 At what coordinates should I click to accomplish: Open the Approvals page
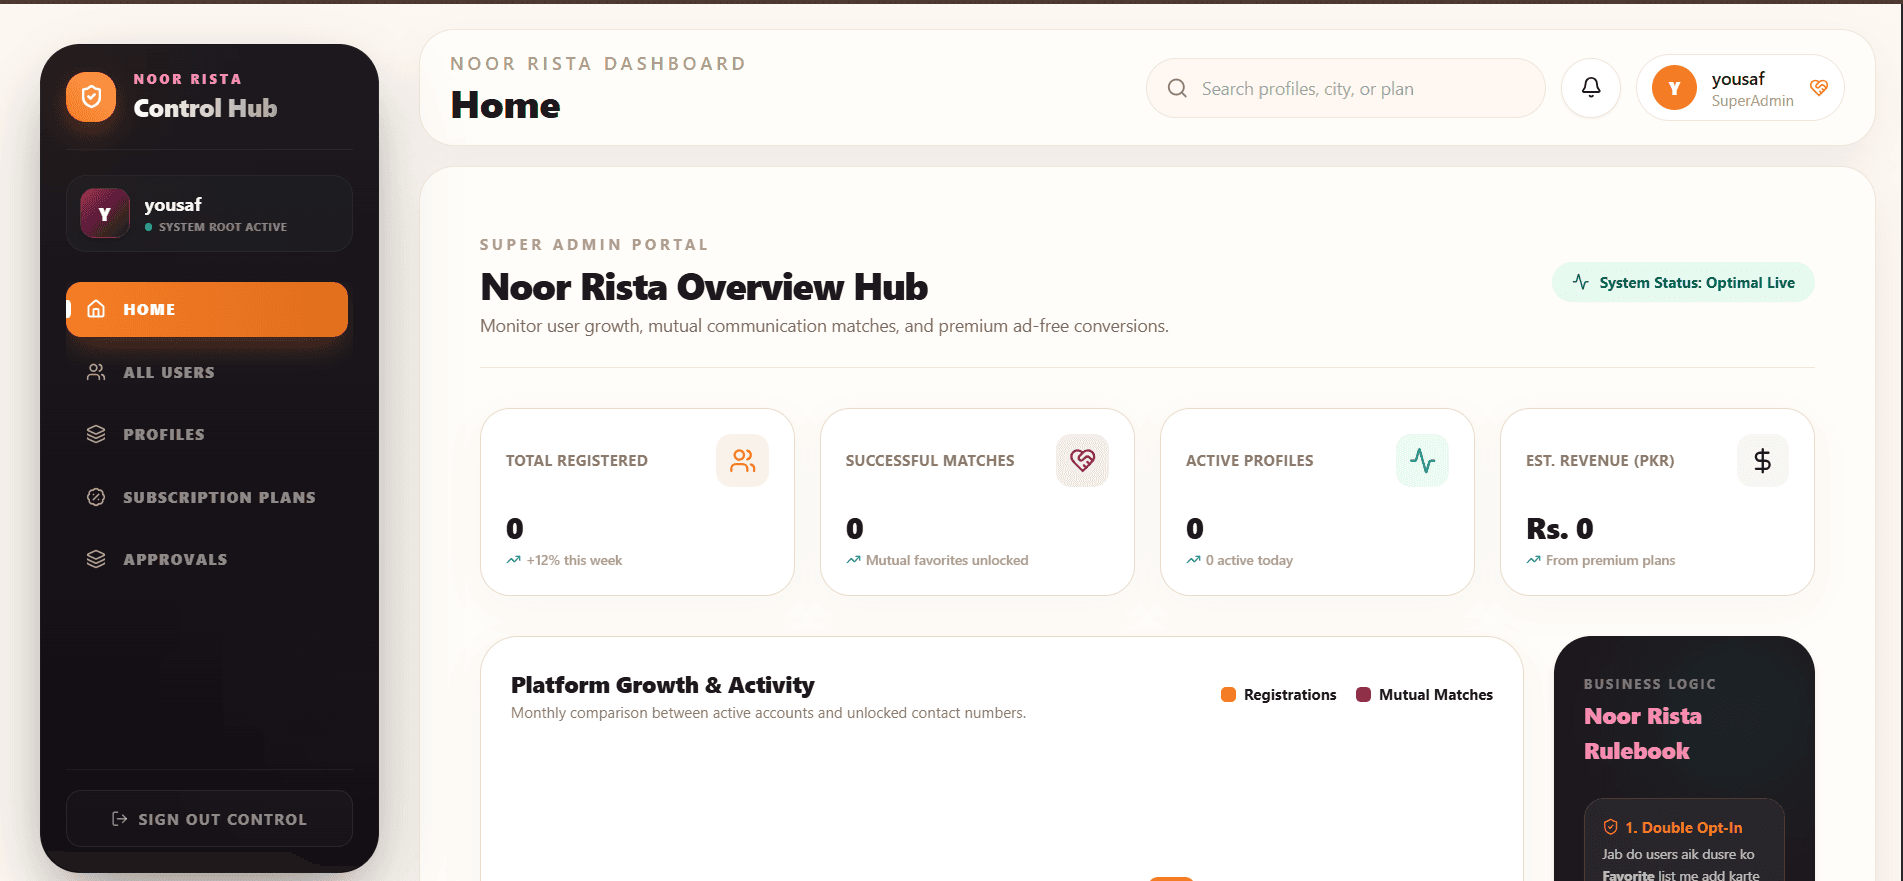pyautogui.click(x=207, y=559)
